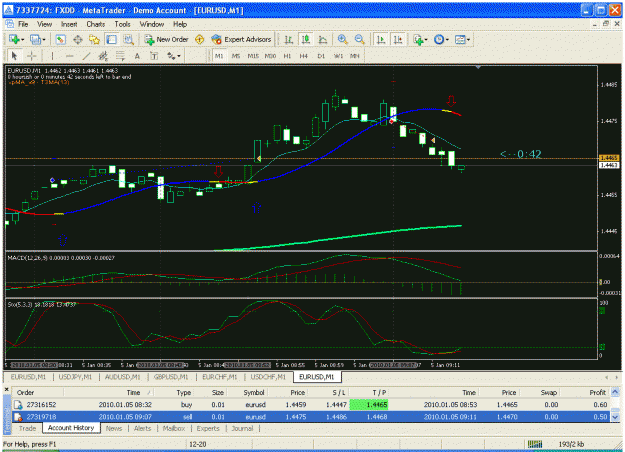Viewport: 625px width, 452px height.
Task: Open the Charts menu
Action: click(x=96, y=24)
